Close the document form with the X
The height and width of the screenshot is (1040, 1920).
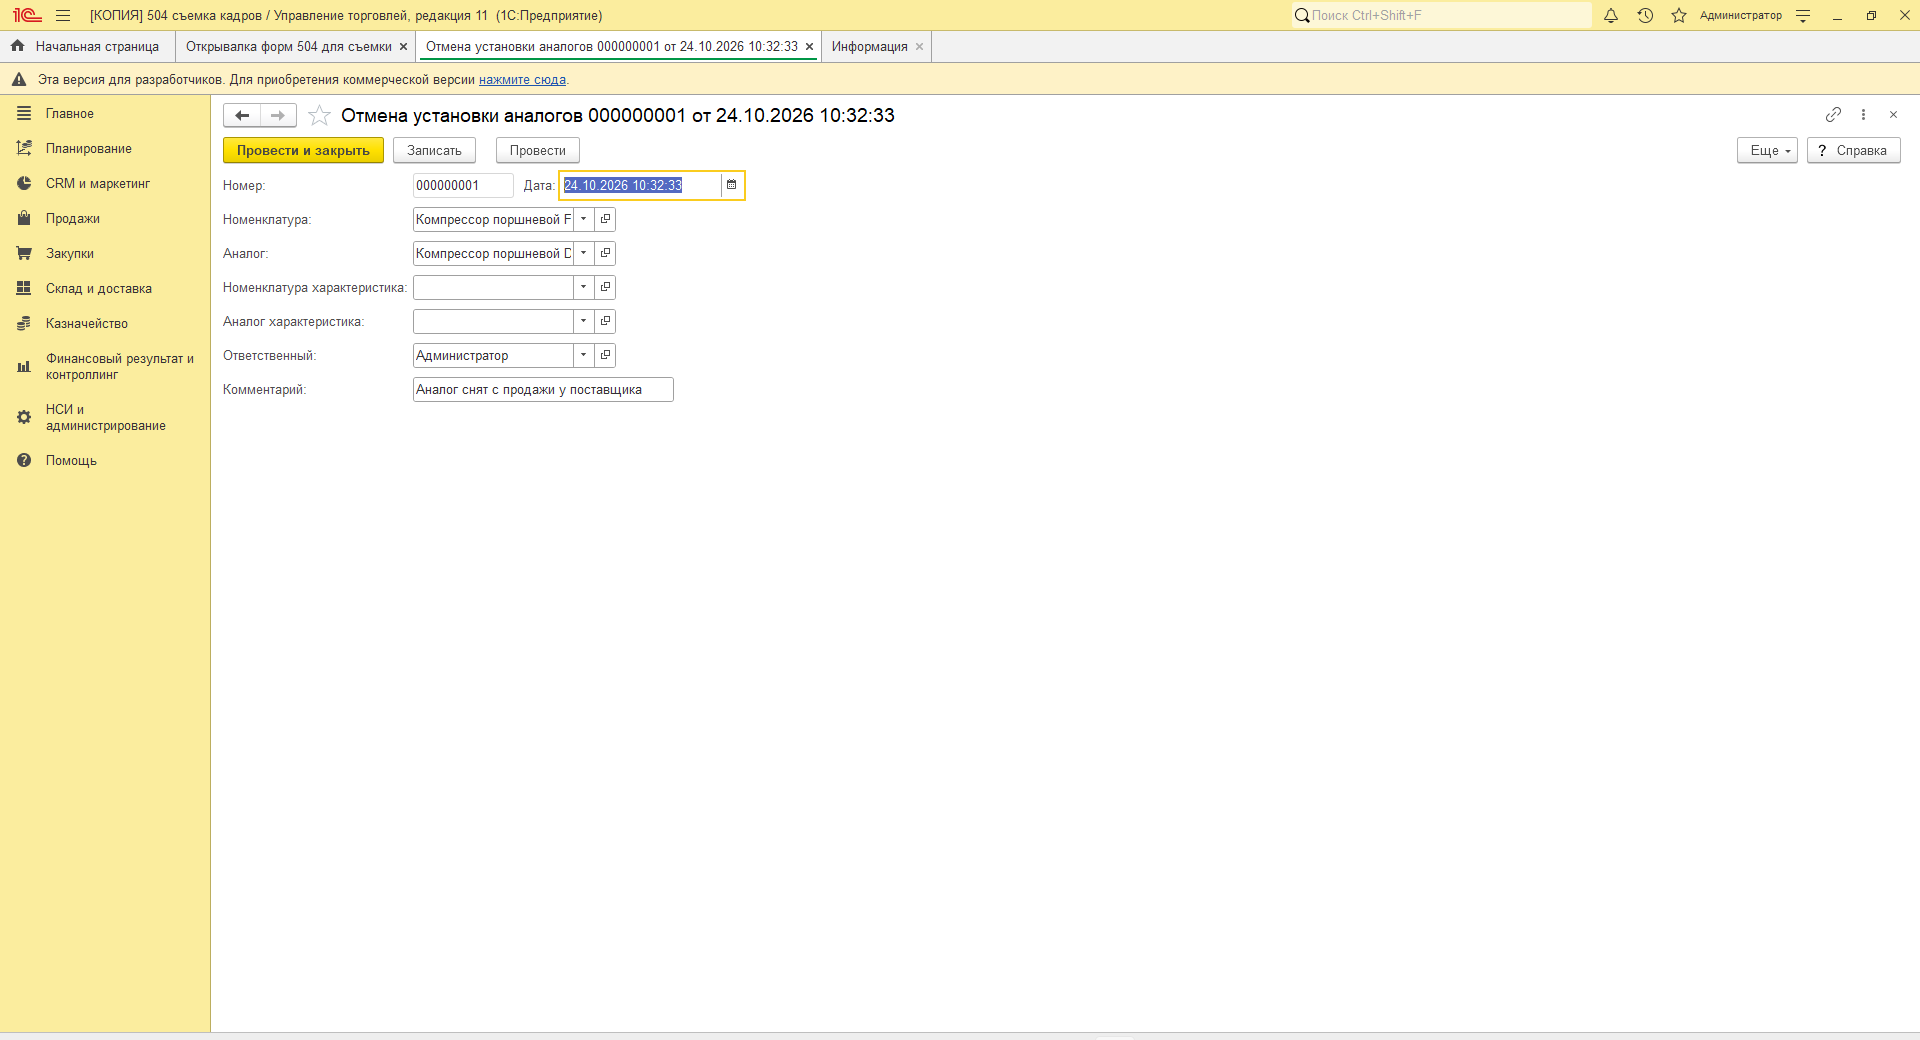pyautogui.click(x=1893, y=115)
